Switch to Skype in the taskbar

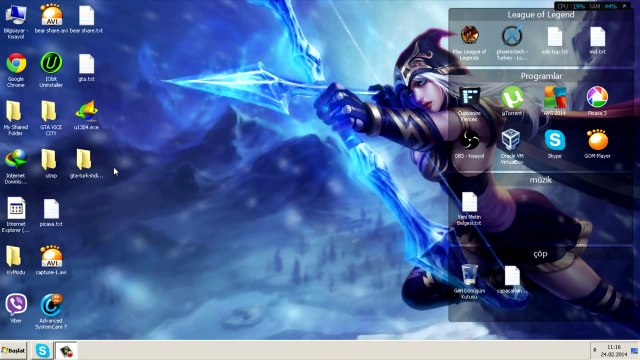42,351
